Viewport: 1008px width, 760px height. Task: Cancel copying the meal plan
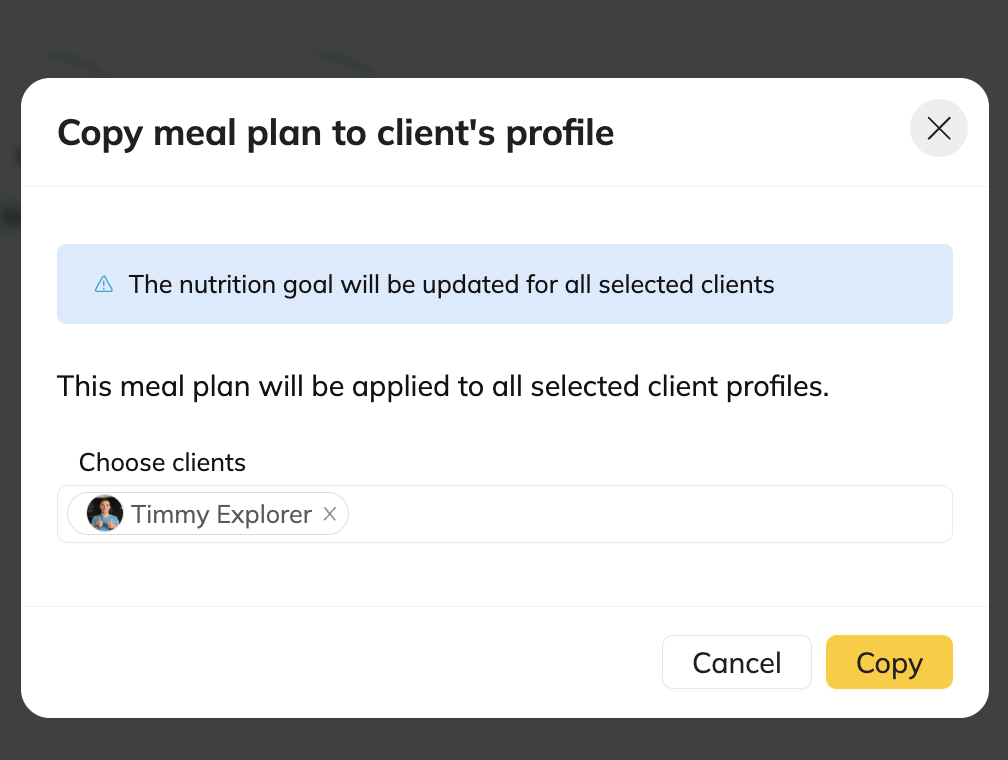coord(736,662)
